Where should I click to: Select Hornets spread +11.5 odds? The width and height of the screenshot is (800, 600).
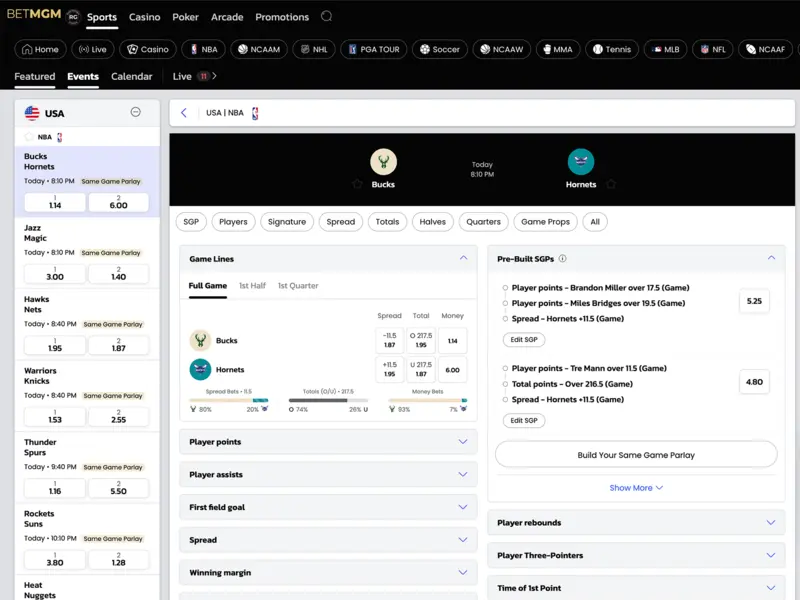point(390,369)
